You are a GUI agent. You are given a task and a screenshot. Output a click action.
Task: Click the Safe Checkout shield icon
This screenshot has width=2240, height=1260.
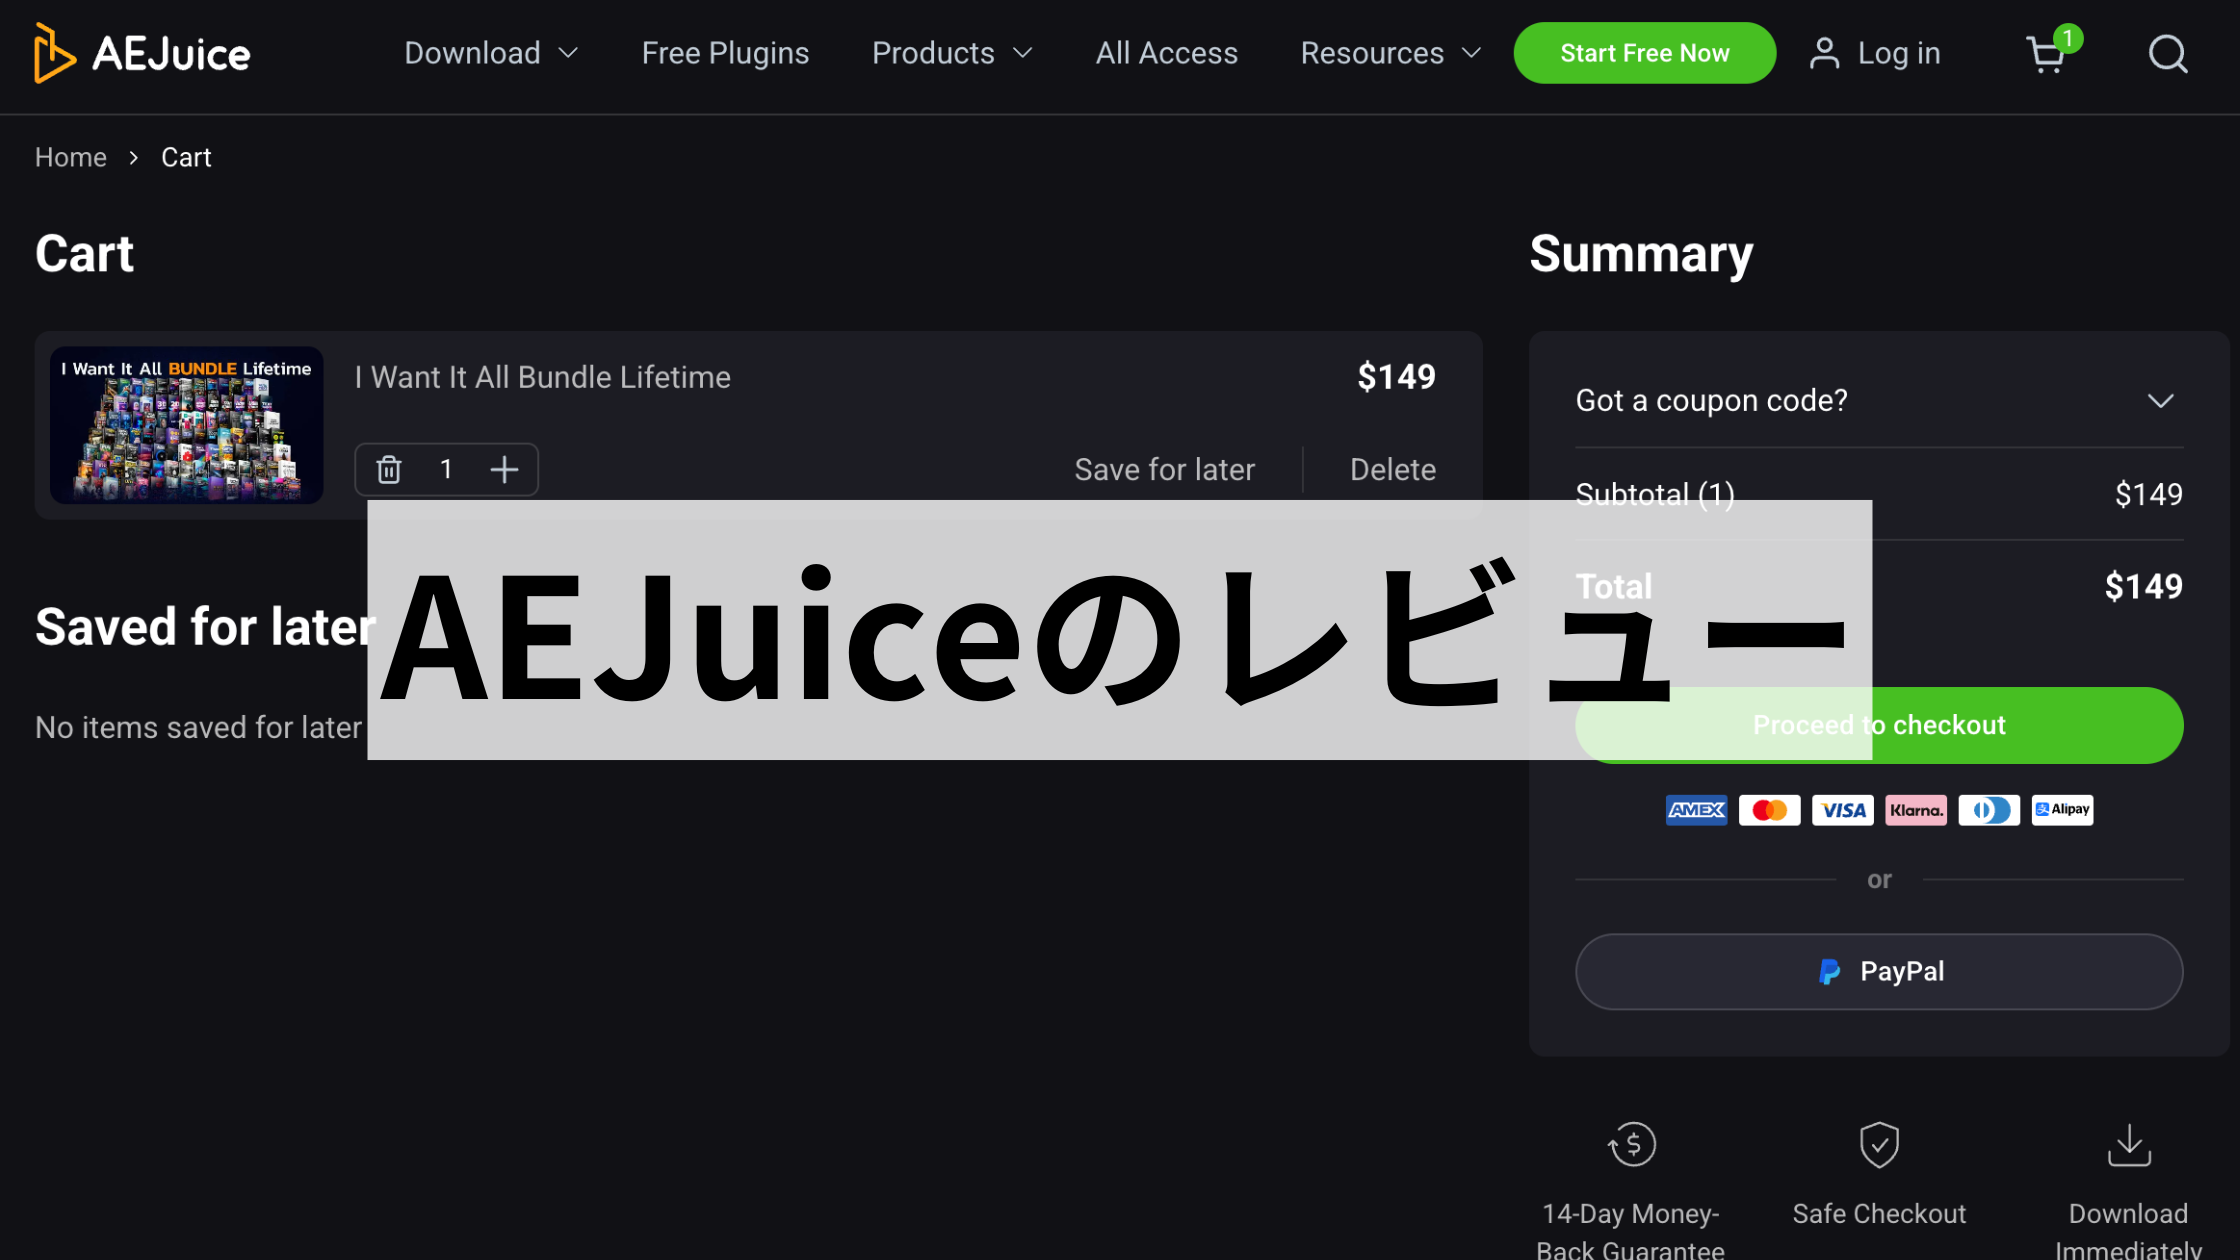click(1879, 1145)
